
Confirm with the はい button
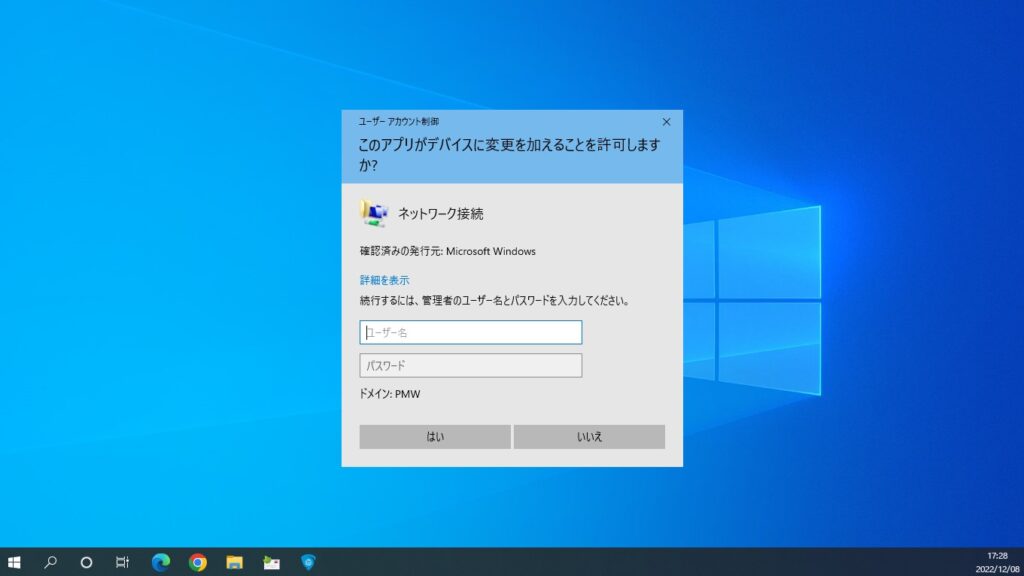(435, 437)
